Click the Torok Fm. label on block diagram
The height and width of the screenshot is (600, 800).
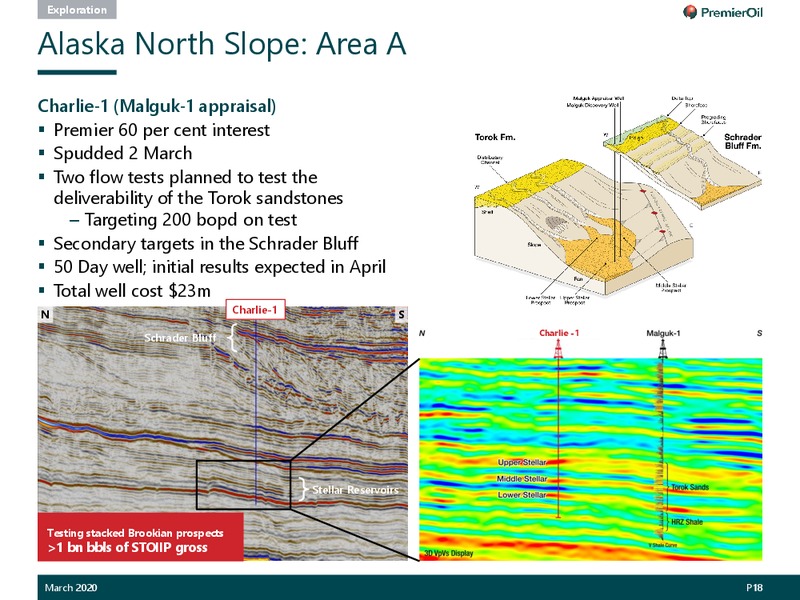pyautogui.click(x=495, y=137)
